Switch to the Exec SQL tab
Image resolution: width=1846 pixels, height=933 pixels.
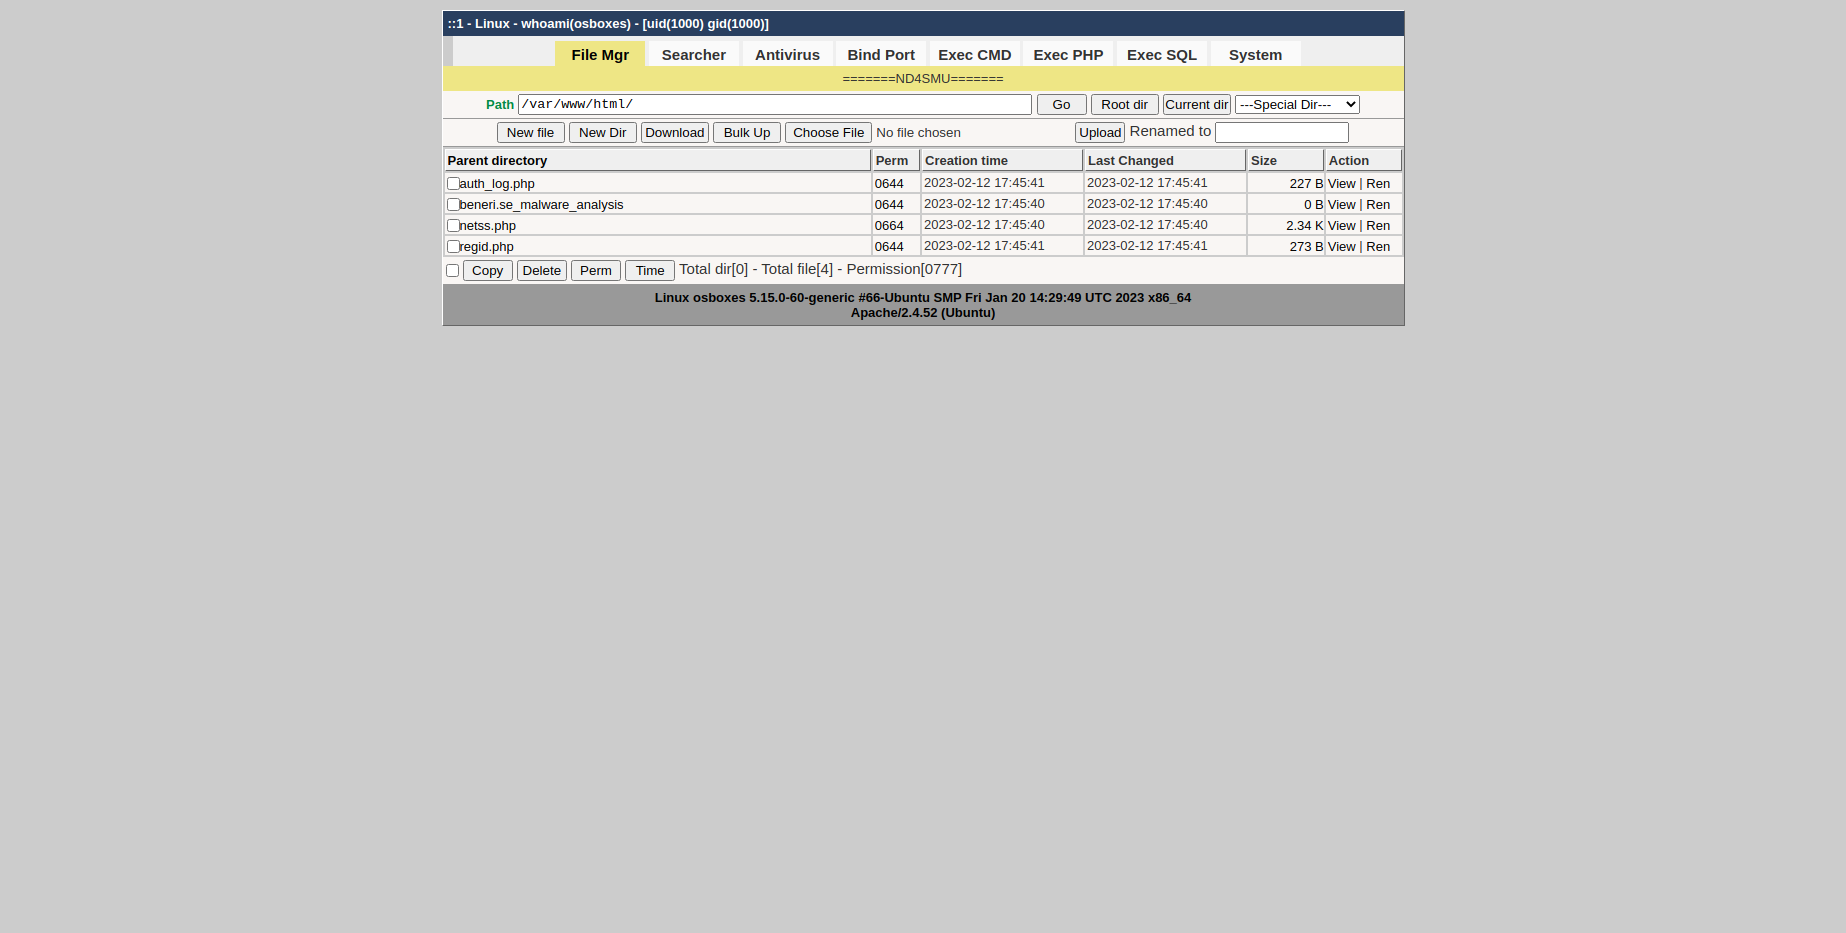click(x=1161, y=55)
